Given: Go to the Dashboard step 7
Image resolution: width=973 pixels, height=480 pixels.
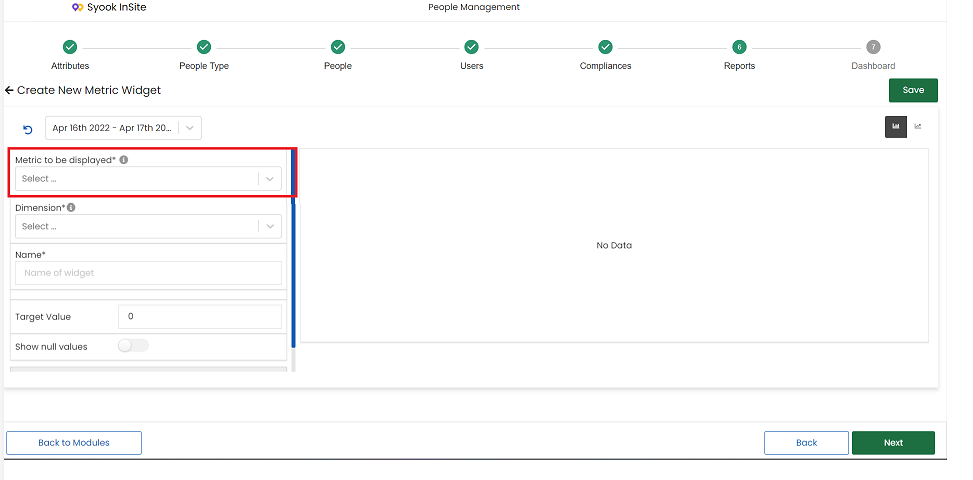Looking at the screenshot, I should click(x=873, y=47).
